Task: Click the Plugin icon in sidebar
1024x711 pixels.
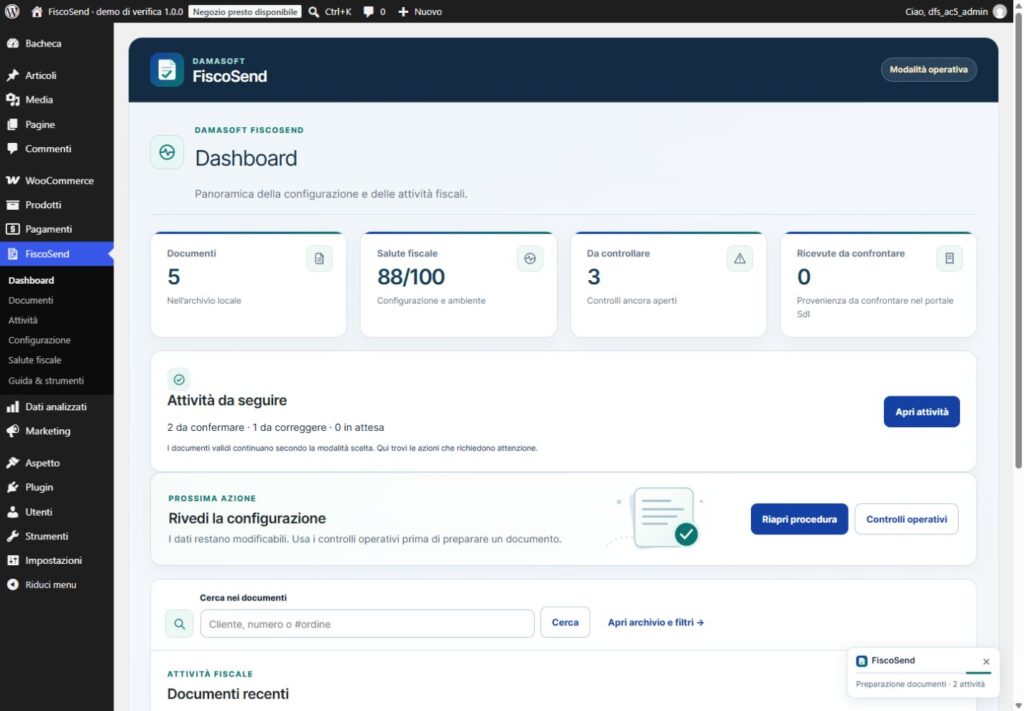Action: [12, 487]
